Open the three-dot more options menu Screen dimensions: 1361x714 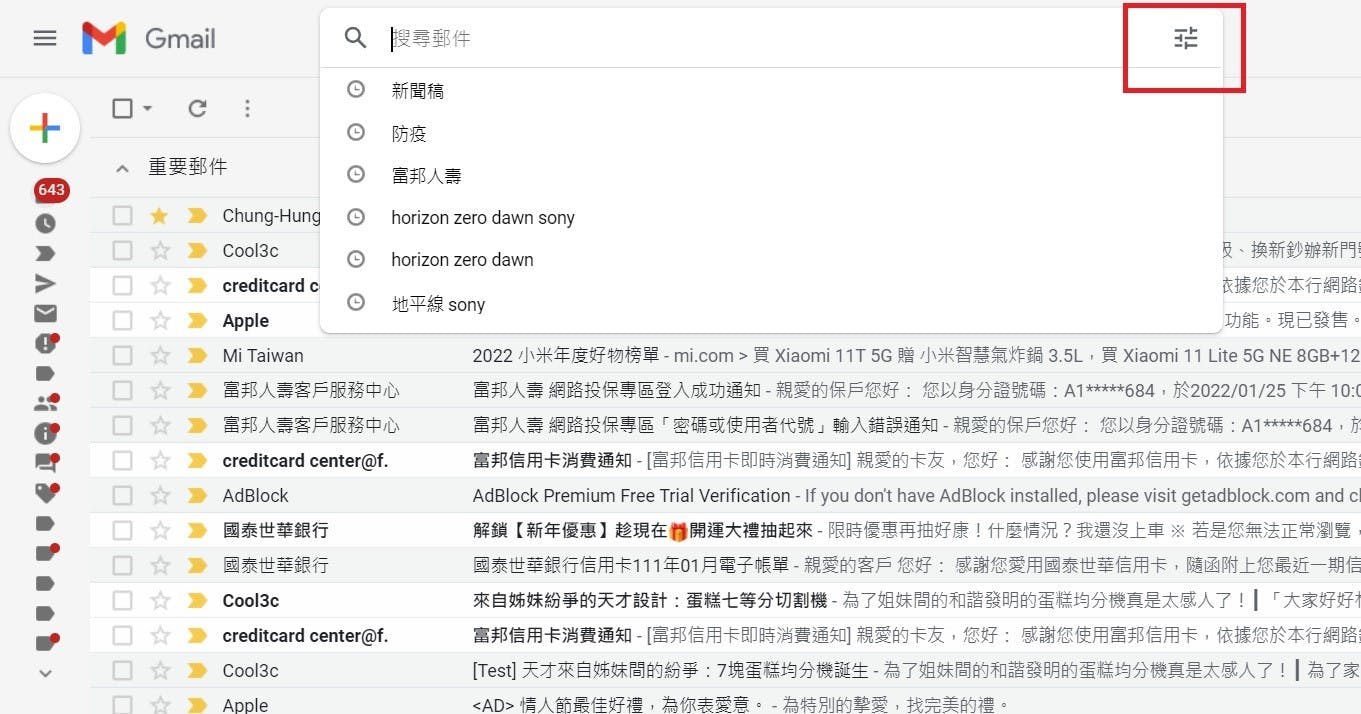(x=247, y=108)
